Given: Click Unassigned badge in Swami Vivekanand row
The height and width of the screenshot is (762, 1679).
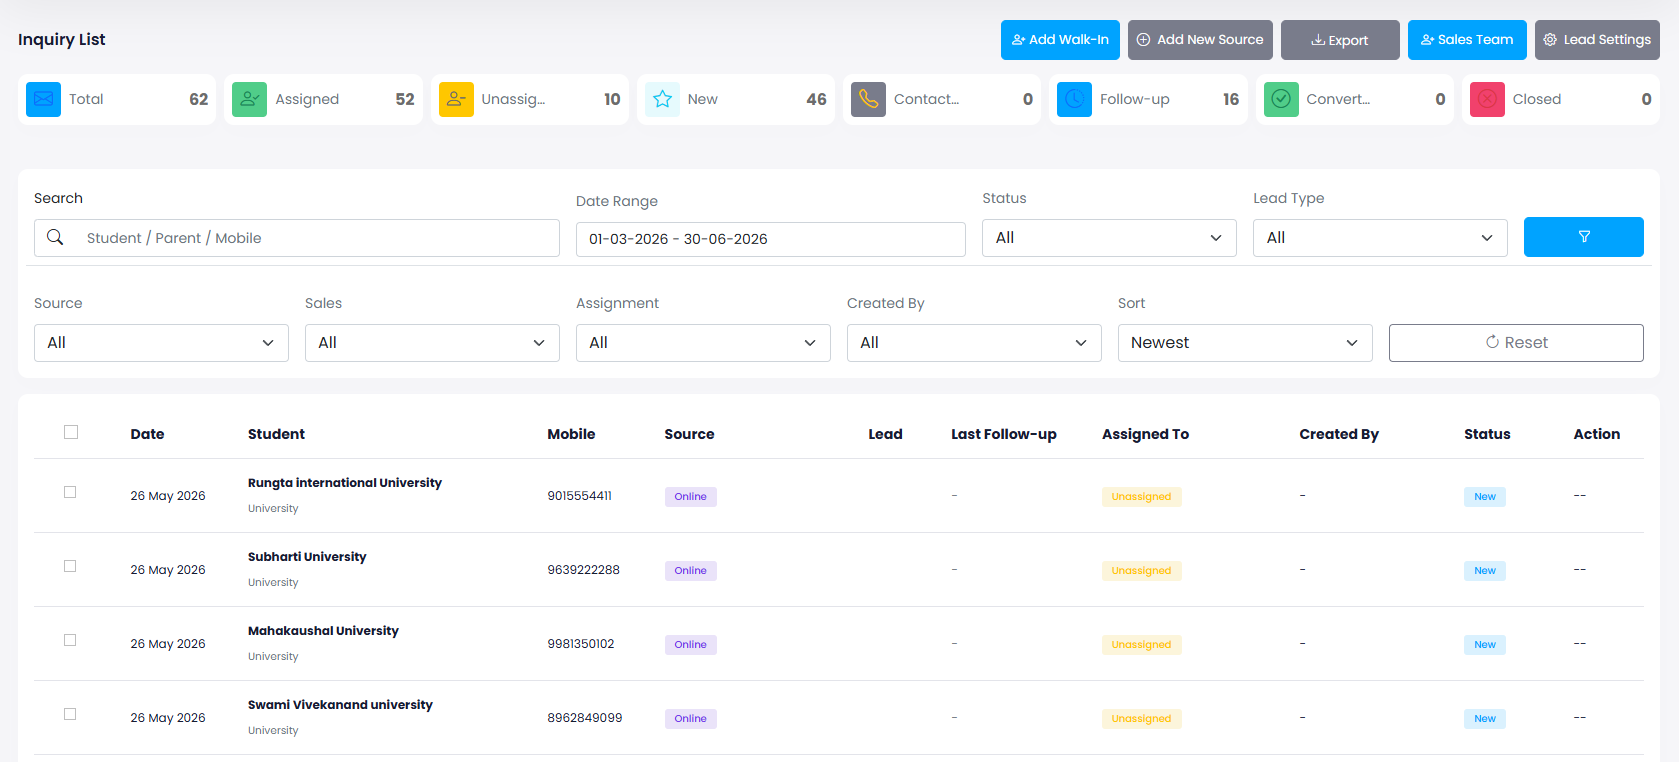Looking at the screenshot, I should (x=1141, y=719).
